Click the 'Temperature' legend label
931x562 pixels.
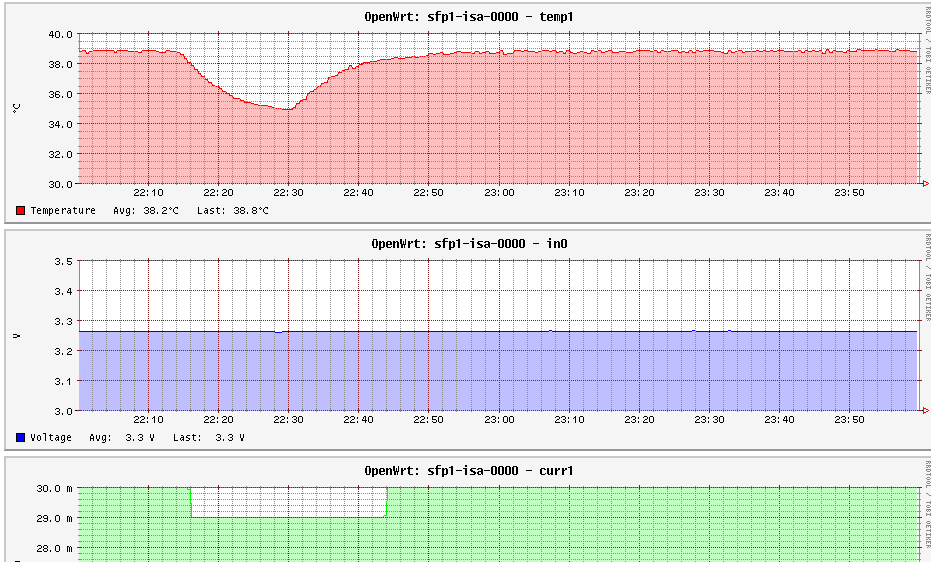coord(63,211)
